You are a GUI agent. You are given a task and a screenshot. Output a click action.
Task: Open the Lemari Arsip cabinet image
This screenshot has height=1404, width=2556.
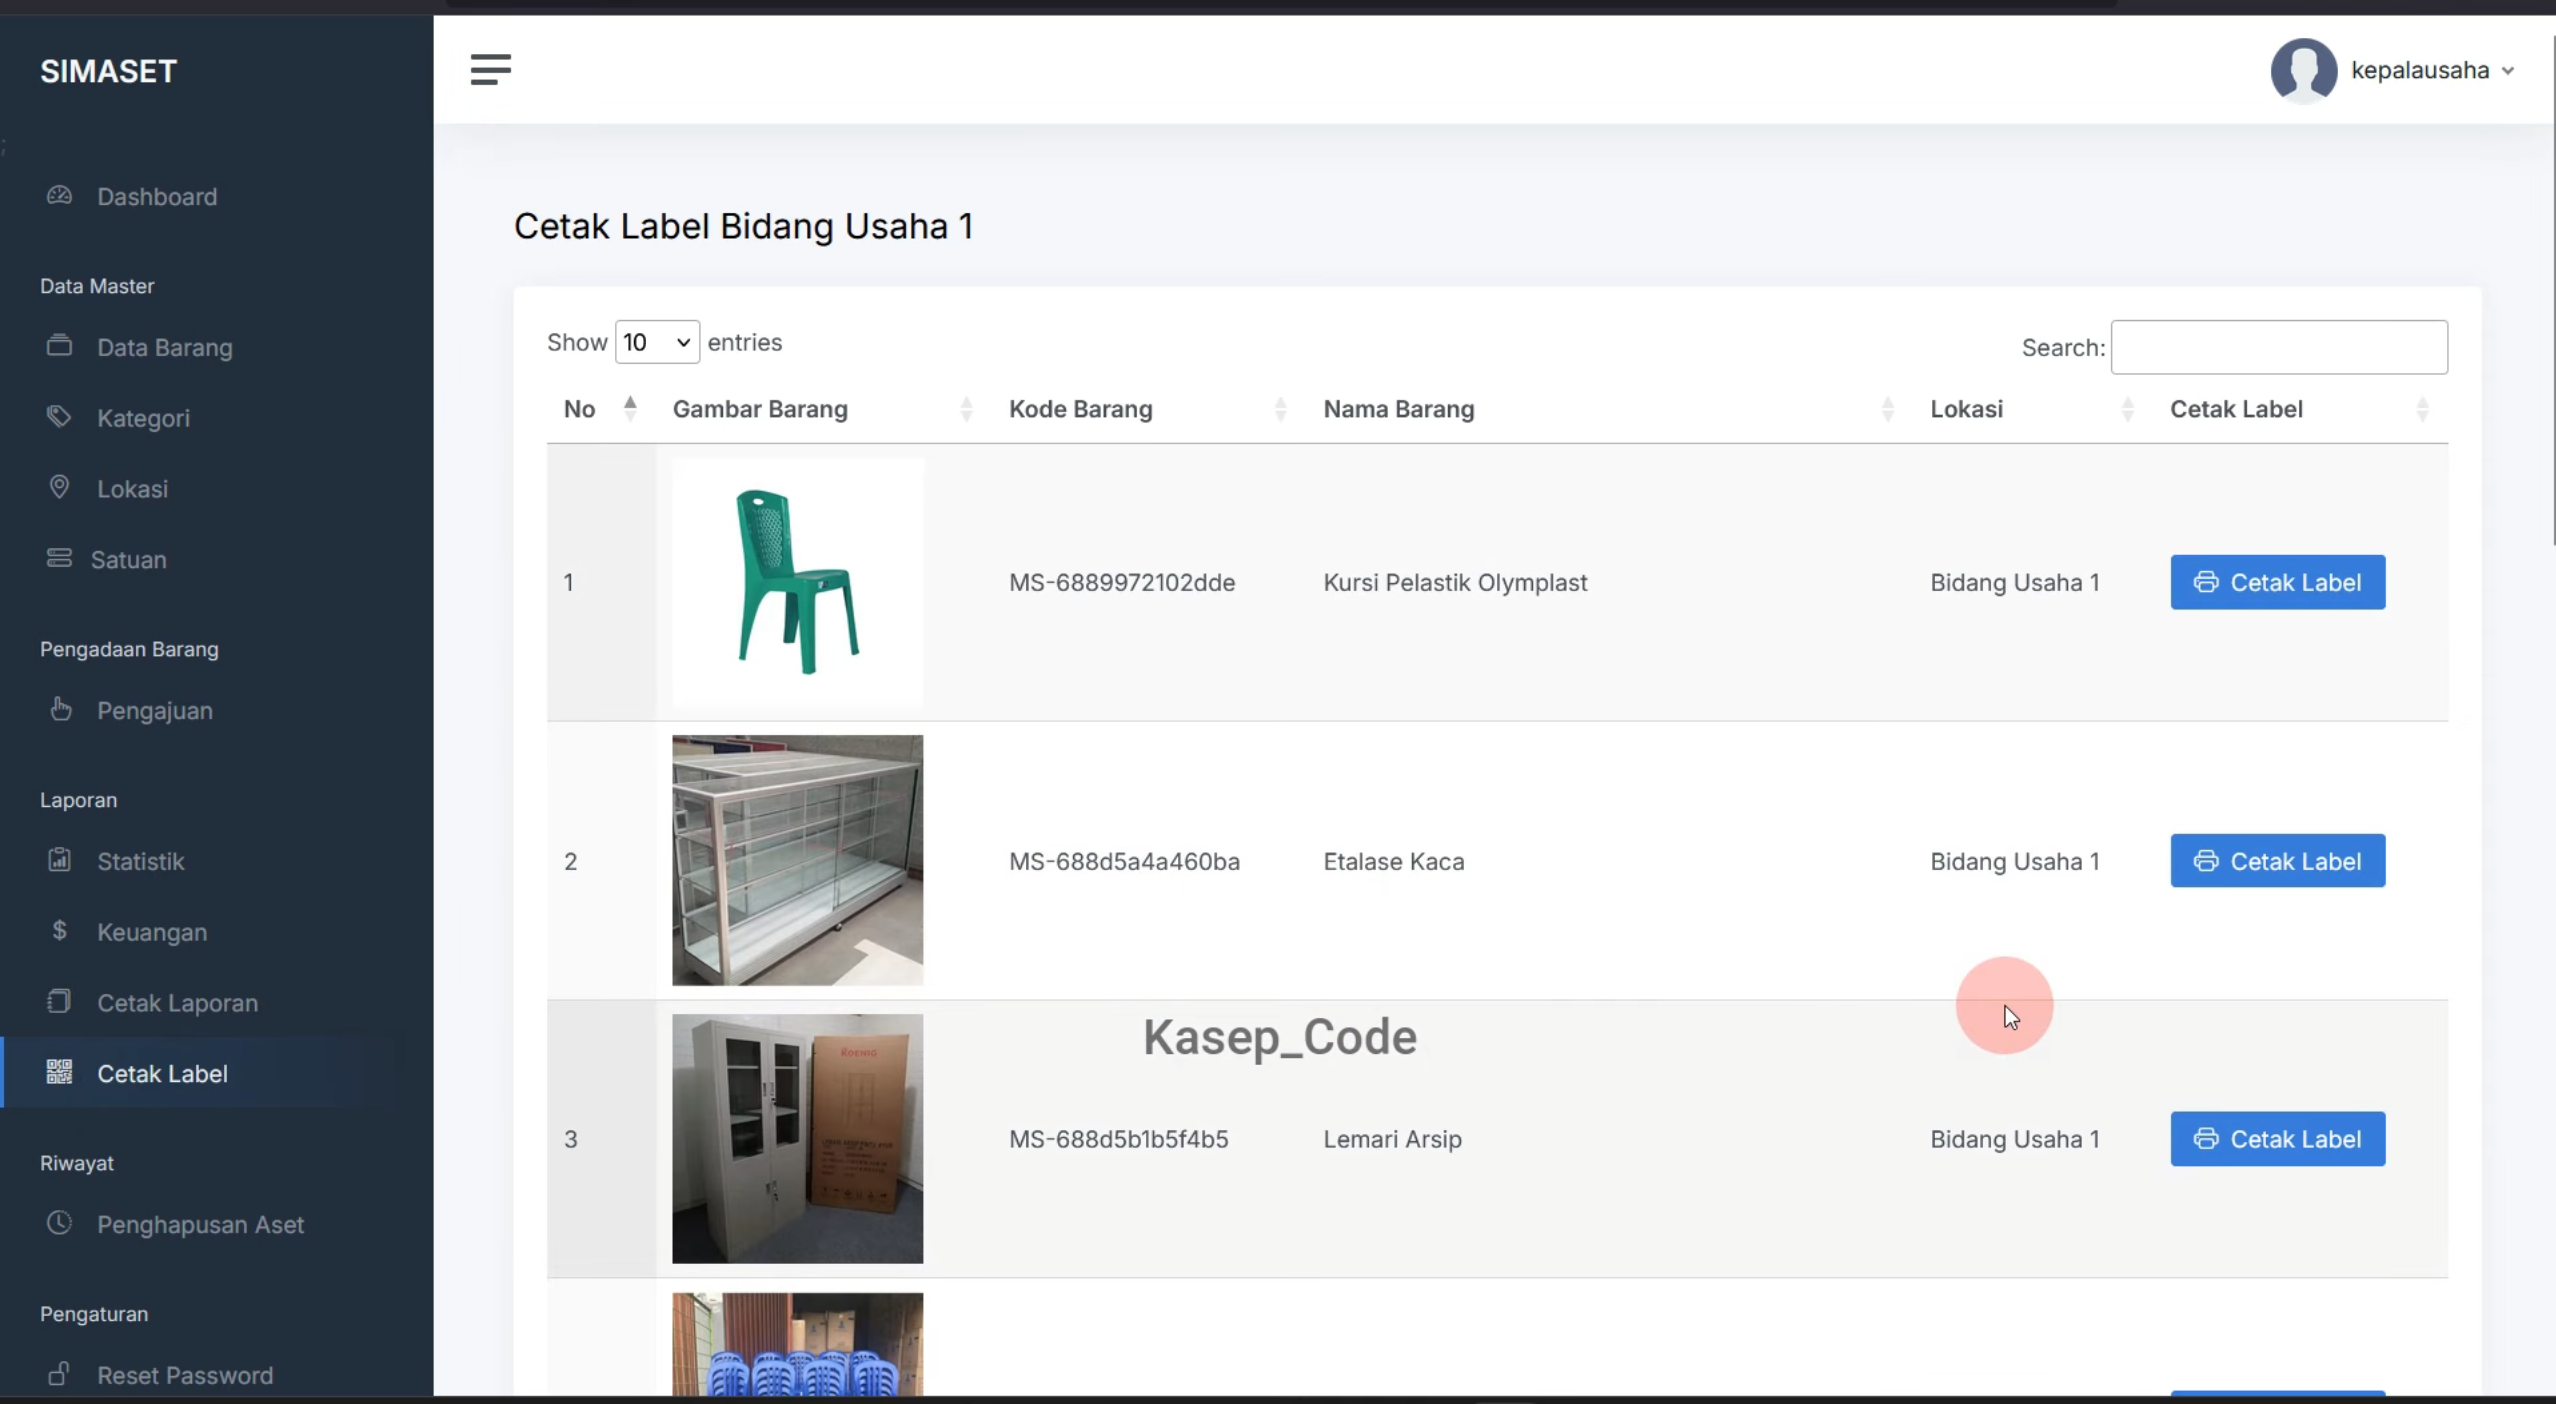tap(797, 1138)
